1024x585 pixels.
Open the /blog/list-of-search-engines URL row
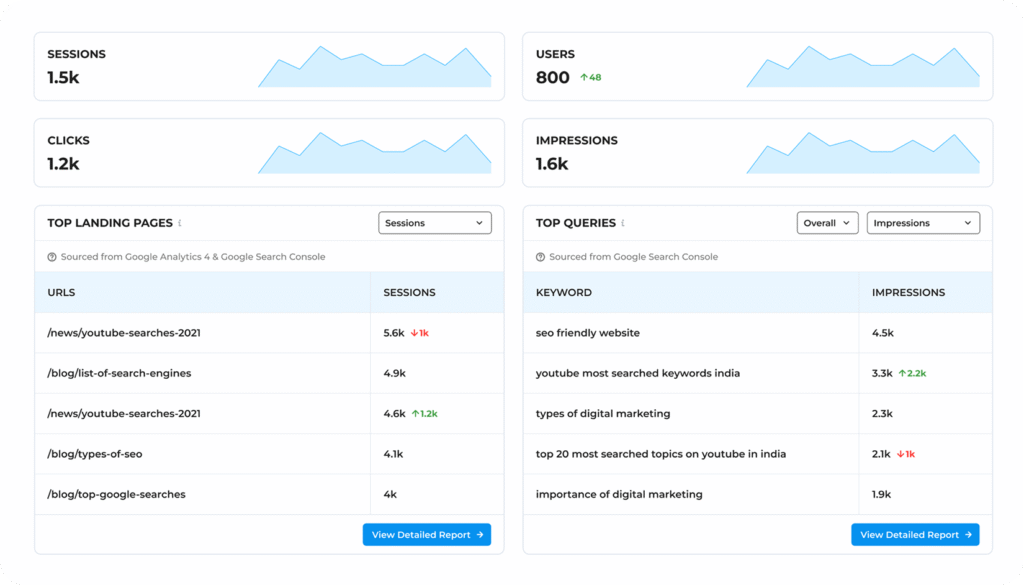pos(119,373)
